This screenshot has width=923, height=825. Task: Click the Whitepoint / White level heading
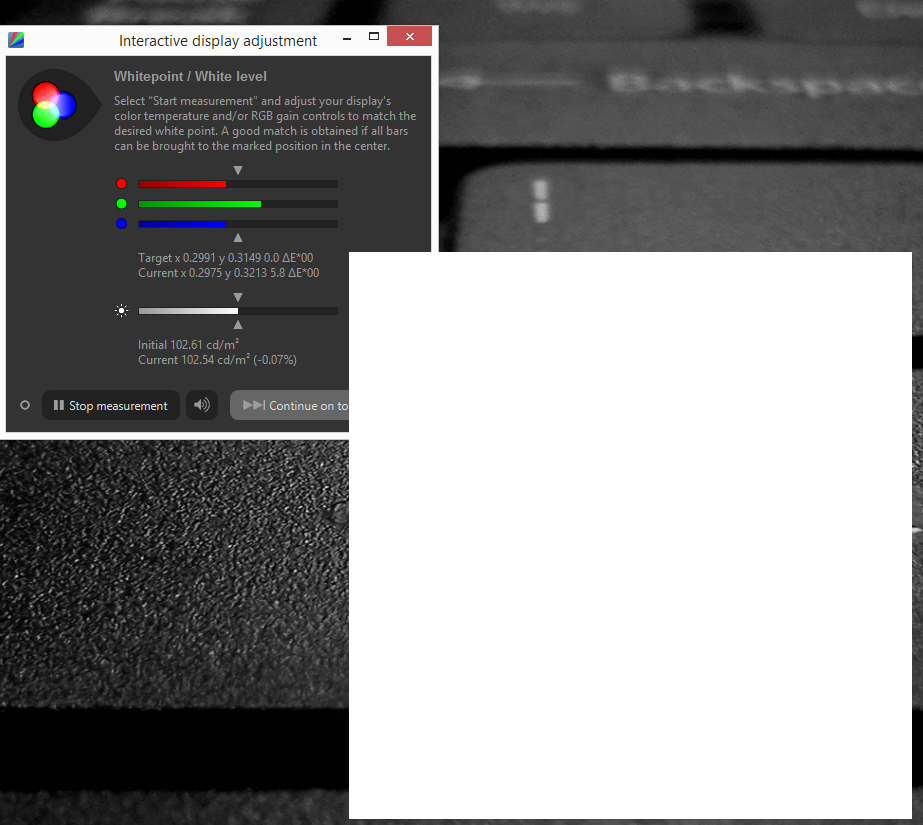coord(190,76)
